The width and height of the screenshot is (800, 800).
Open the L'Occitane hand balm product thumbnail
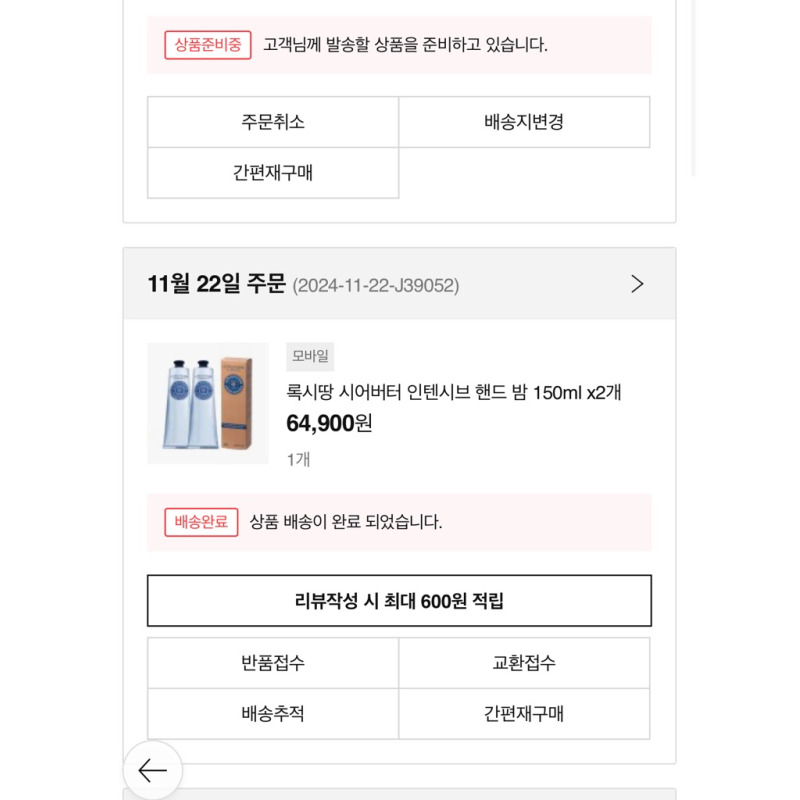pyautogui.click(x=208, y=403)
